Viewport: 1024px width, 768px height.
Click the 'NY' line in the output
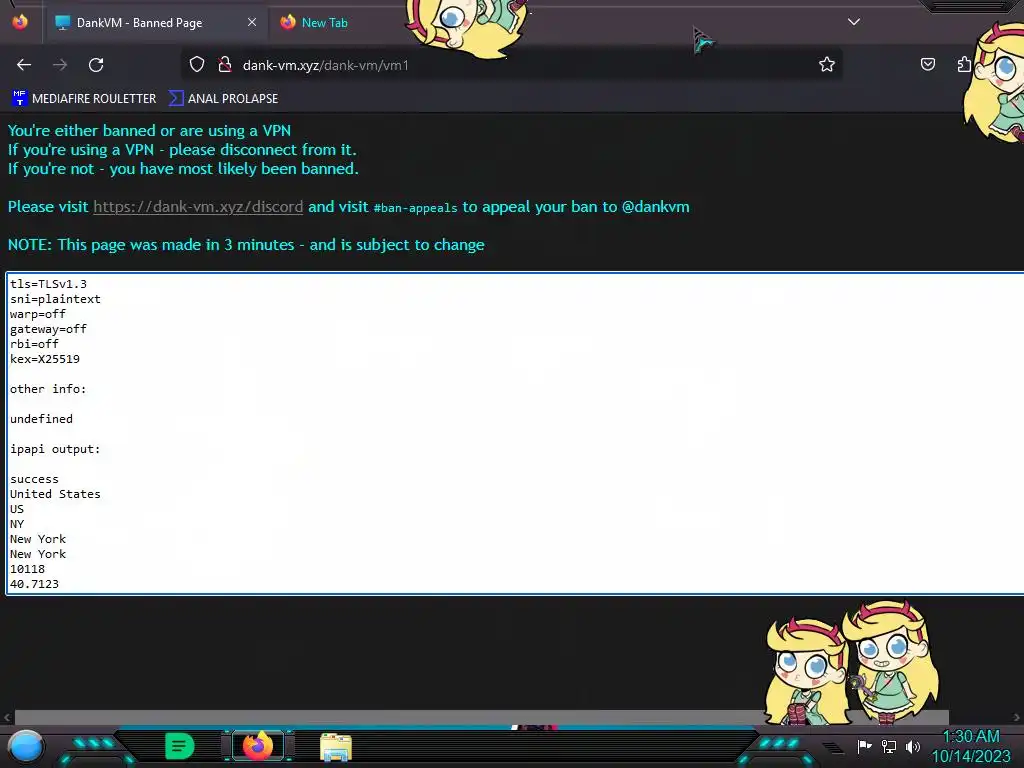tap(17, 524)
